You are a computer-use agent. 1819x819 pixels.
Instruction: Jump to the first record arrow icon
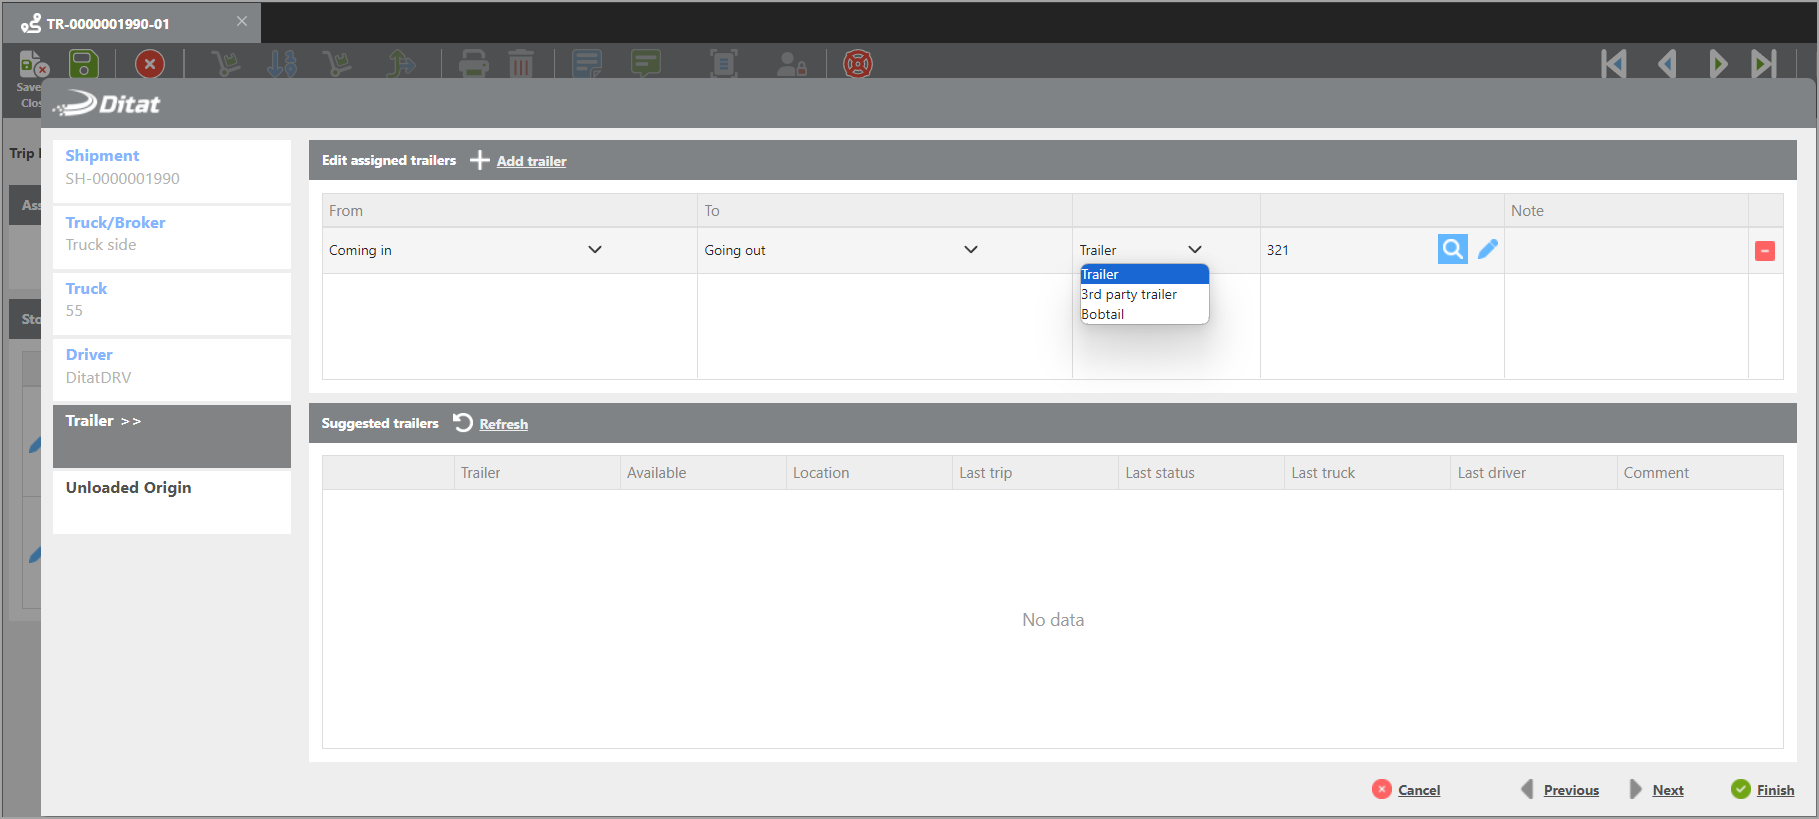pyautogui.click(x=1613, y=65)
